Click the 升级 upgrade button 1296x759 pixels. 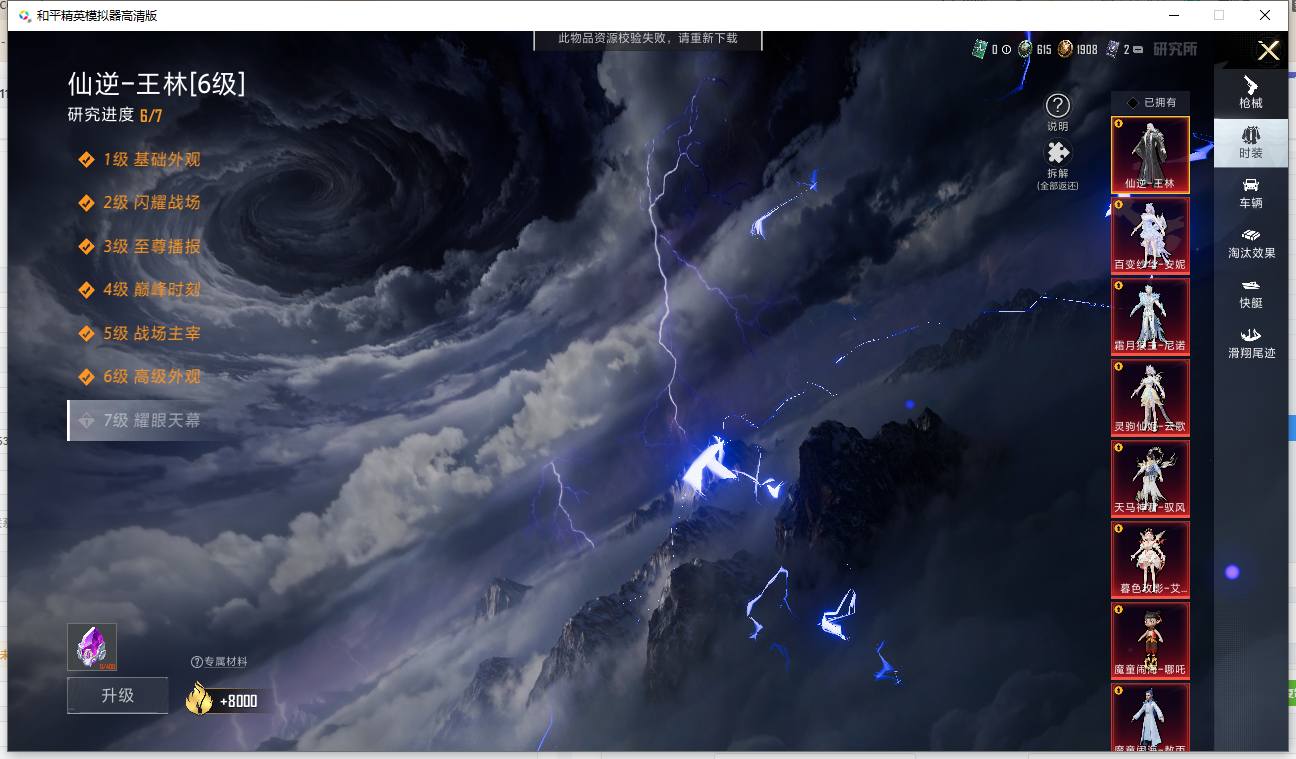tap(118, 695)
